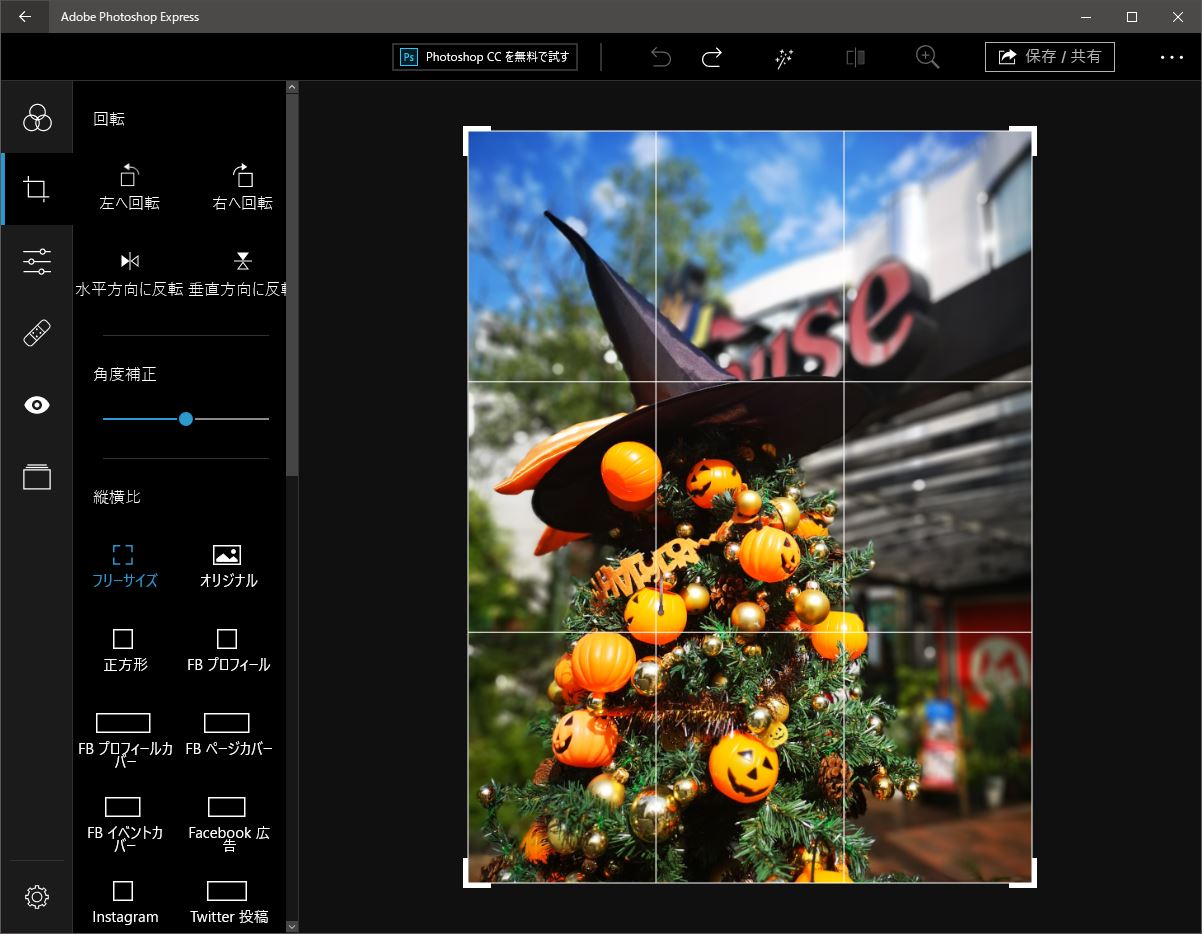This screenshot has height=934, width=1202.
Task: Maximize the Photoshop Express window
Action: (x=1132, y=16)
